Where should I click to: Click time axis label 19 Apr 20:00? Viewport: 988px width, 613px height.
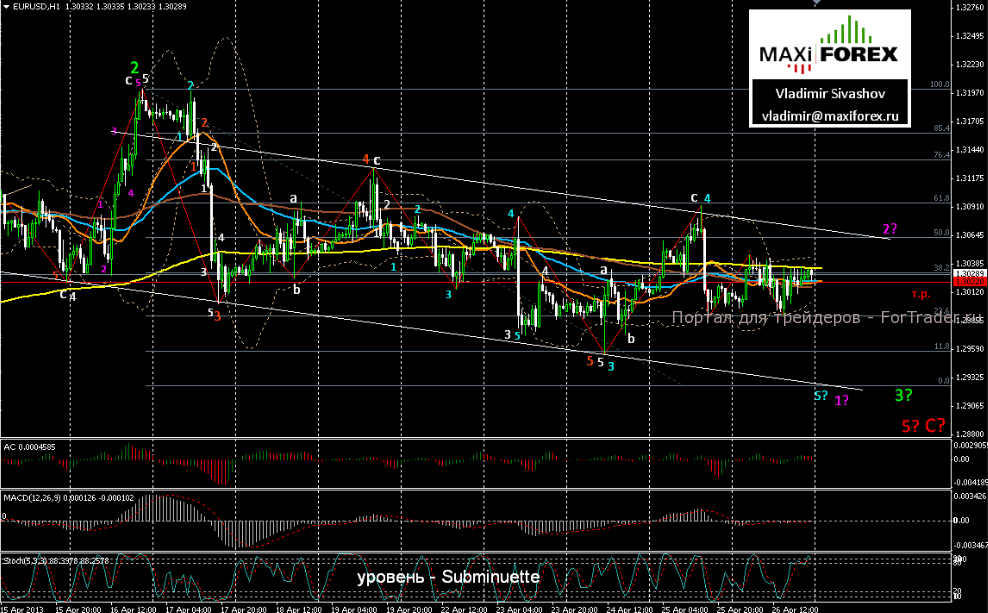tap(409, 609)
